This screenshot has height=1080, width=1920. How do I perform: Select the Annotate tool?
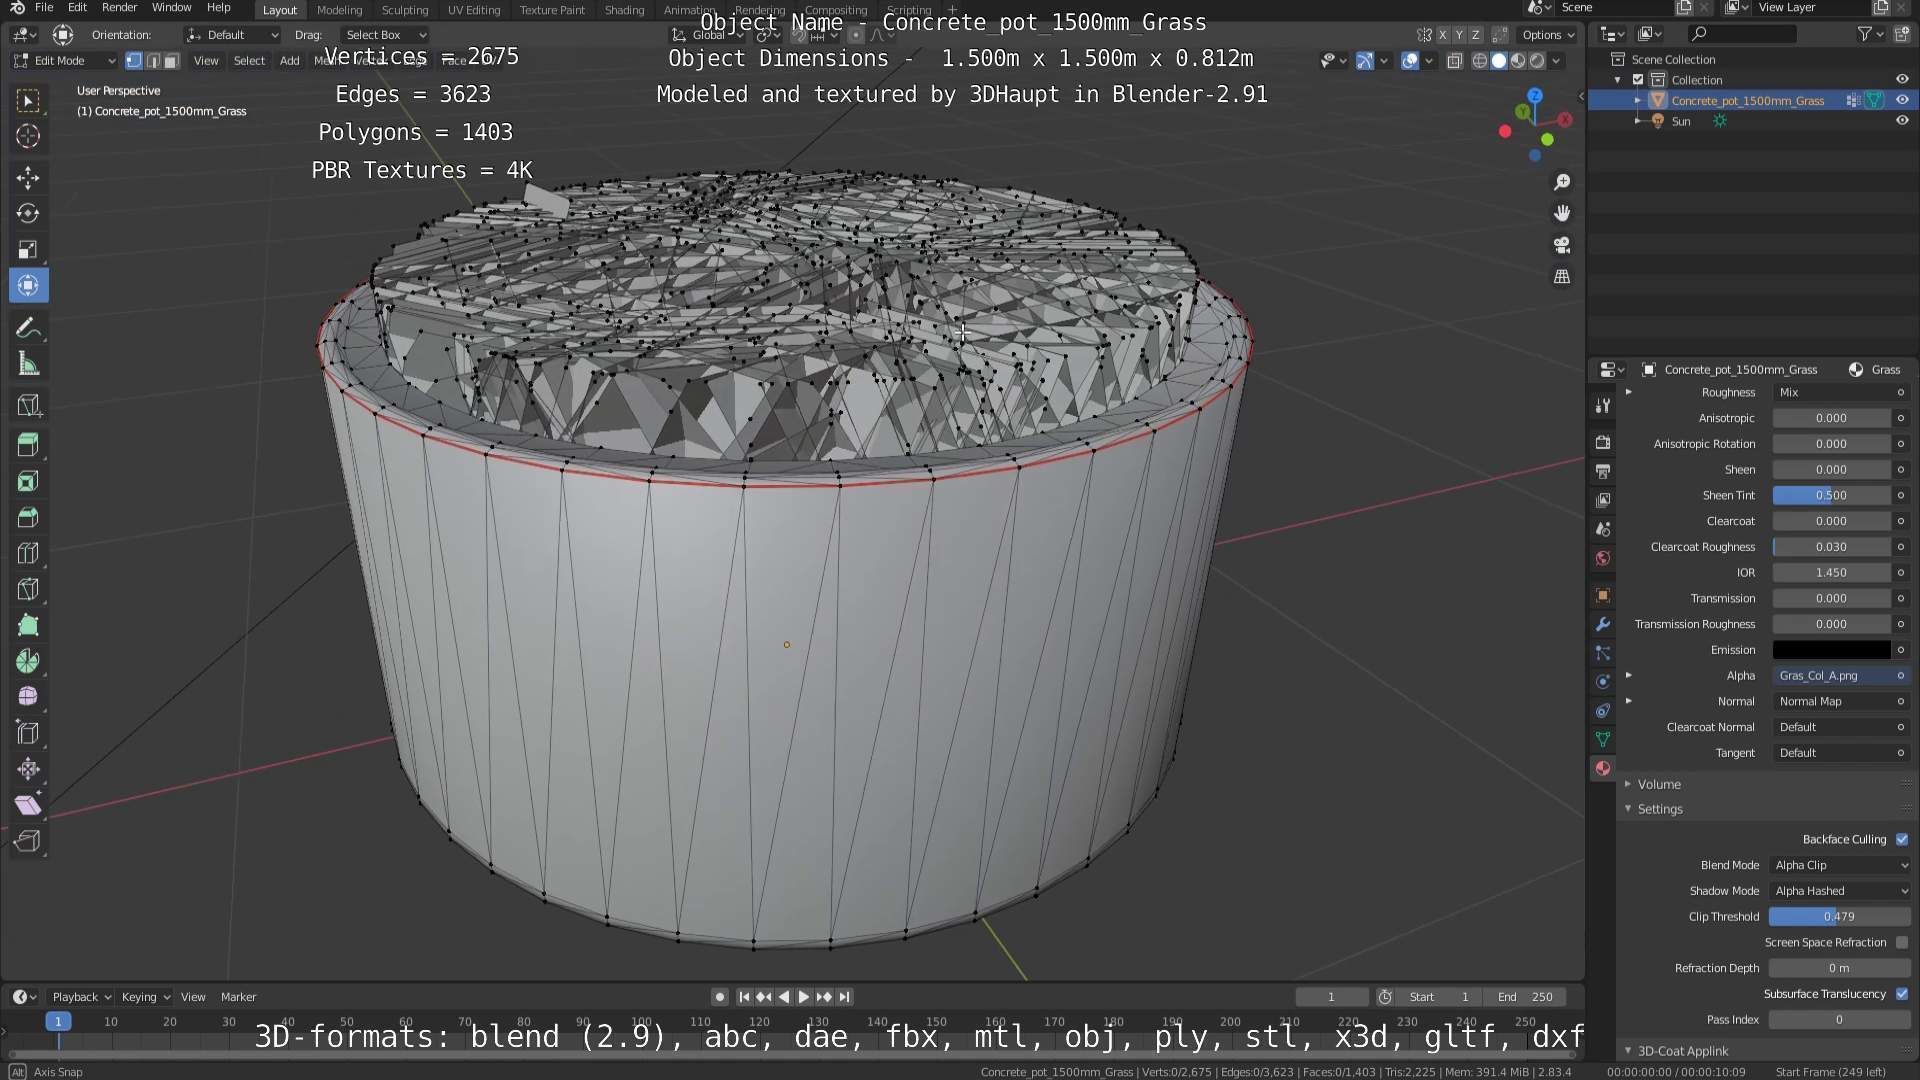[x=28, y=328]
